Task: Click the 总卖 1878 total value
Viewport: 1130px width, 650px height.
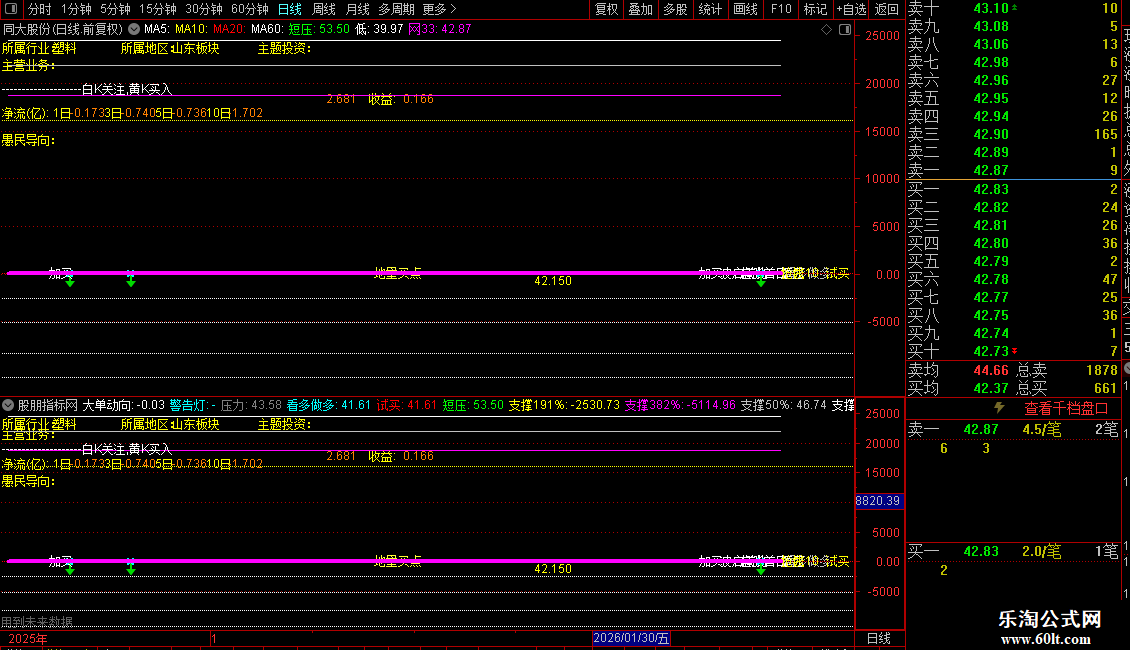Action: (x=1102, y=370)
